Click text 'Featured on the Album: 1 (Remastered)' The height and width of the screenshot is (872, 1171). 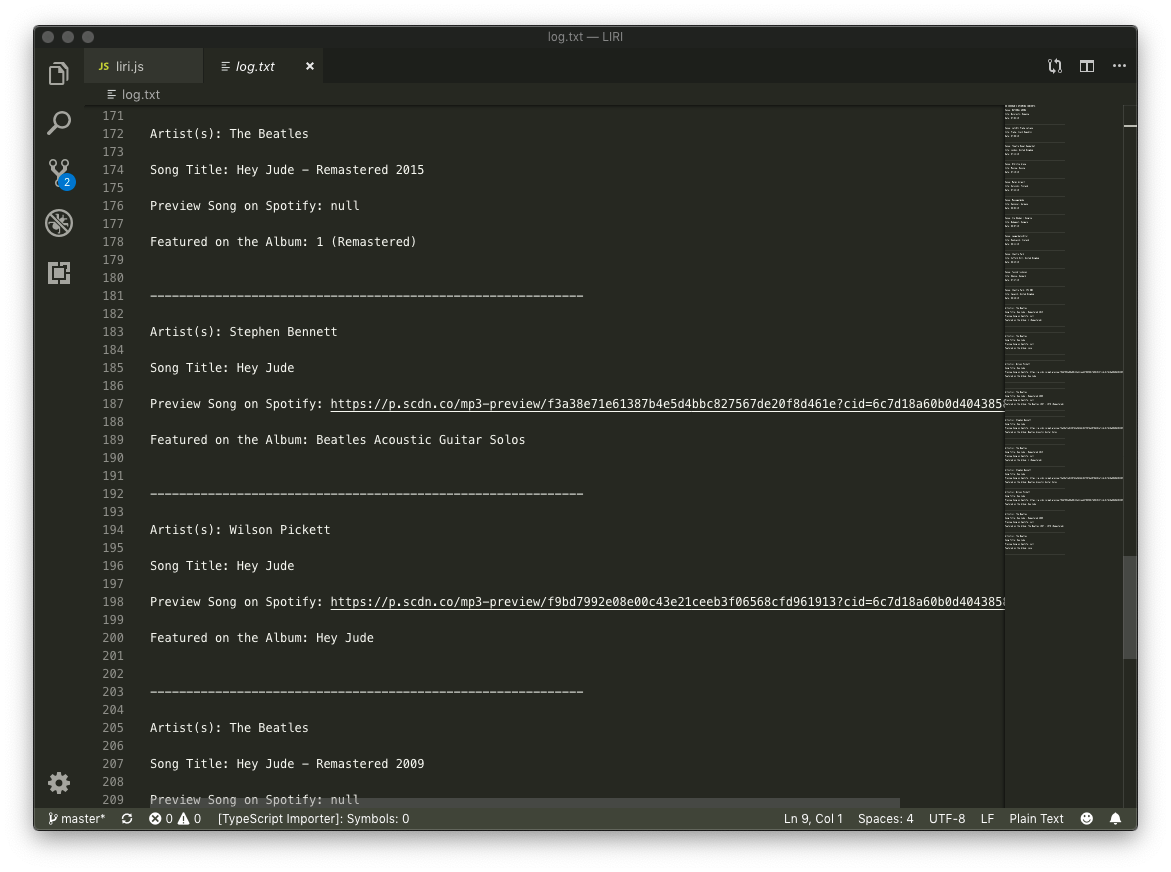tap(283, 242)
